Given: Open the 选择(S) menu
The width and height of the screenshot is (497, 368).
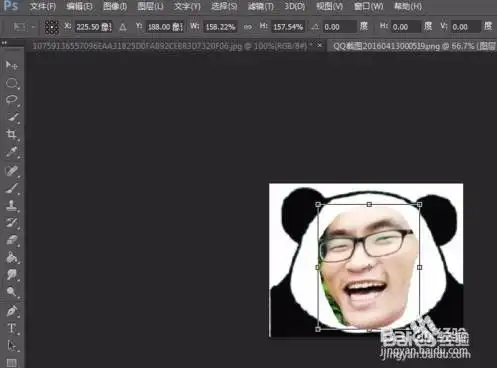Looking at the screenshot, I should click(224, 6).
